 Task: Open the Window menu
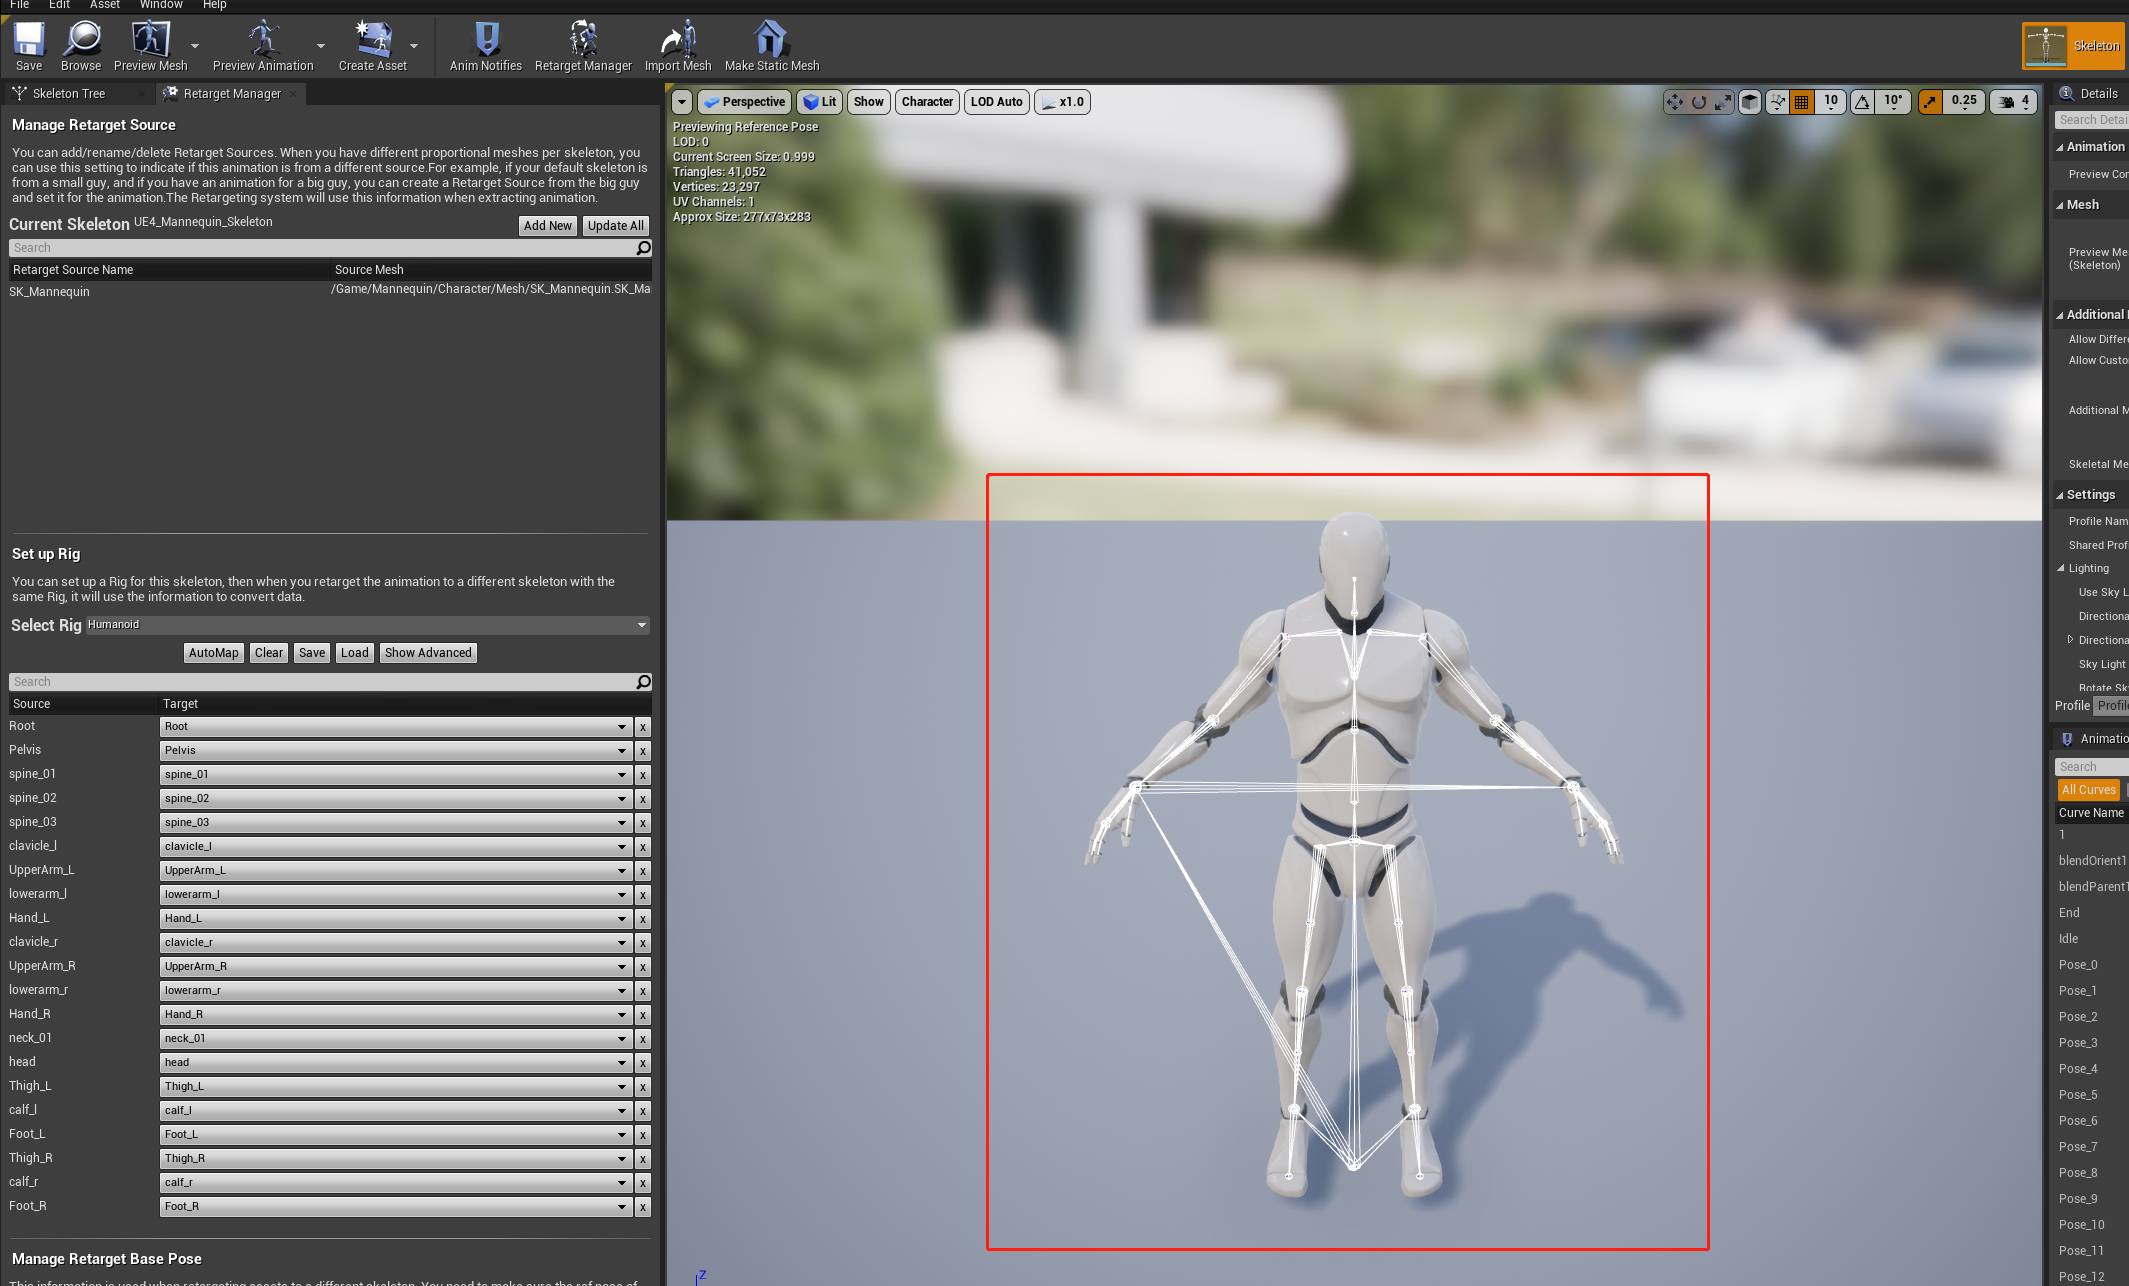(x=161, y=5)
